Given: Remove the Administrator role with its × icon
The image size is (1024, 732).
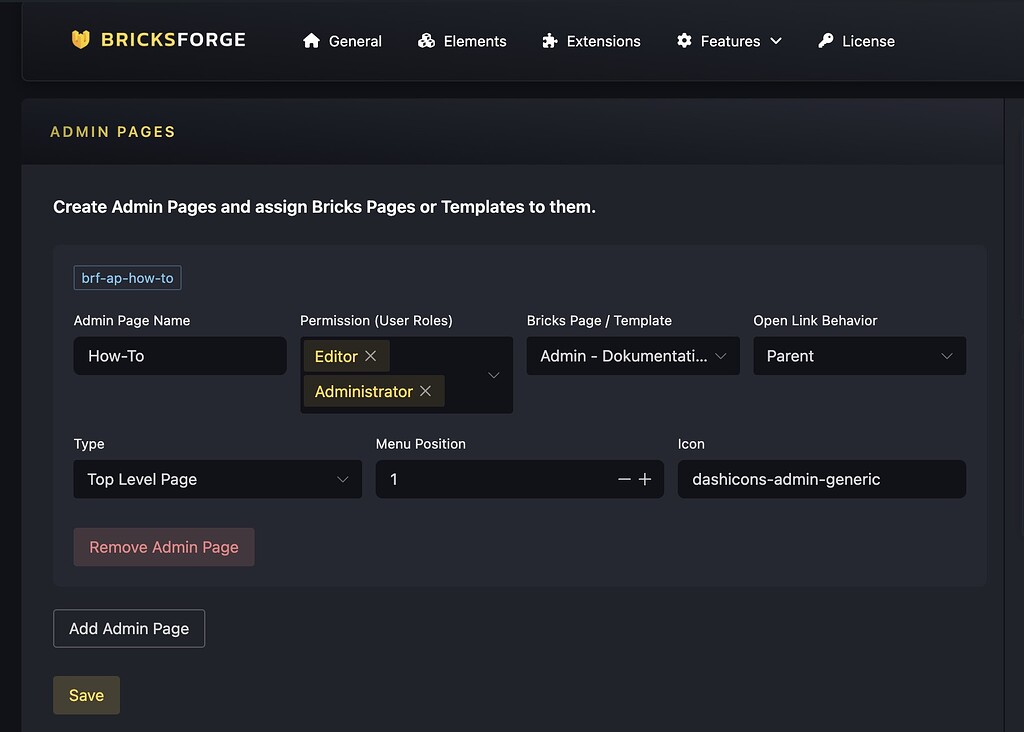Looking at the screenshot, I should (424, 391).
